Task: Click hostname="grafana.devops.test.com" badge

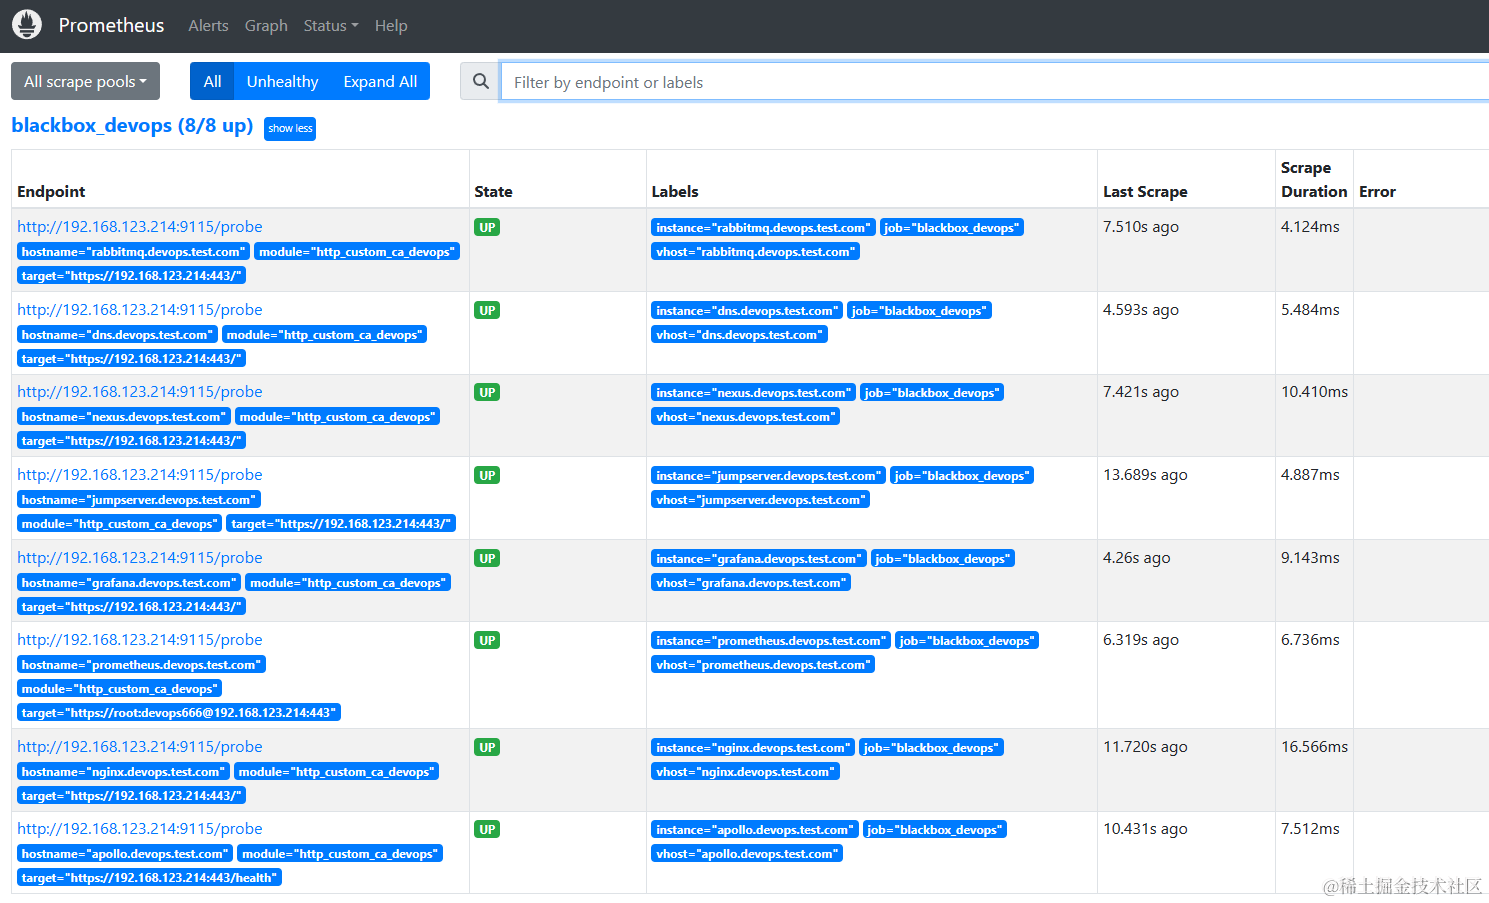Action: 129,583
